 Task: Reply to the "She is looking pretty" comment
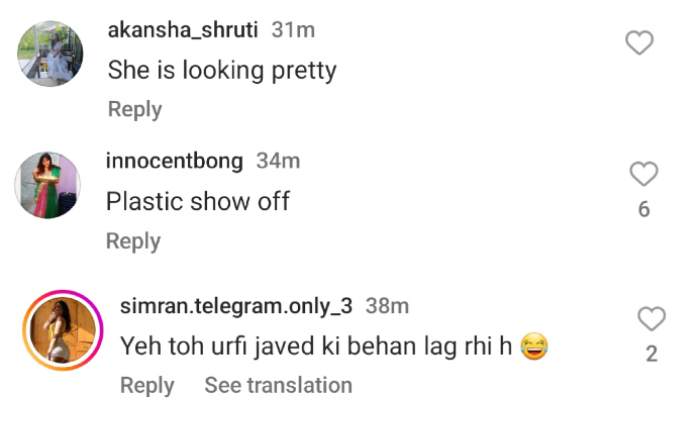(134, 109)
